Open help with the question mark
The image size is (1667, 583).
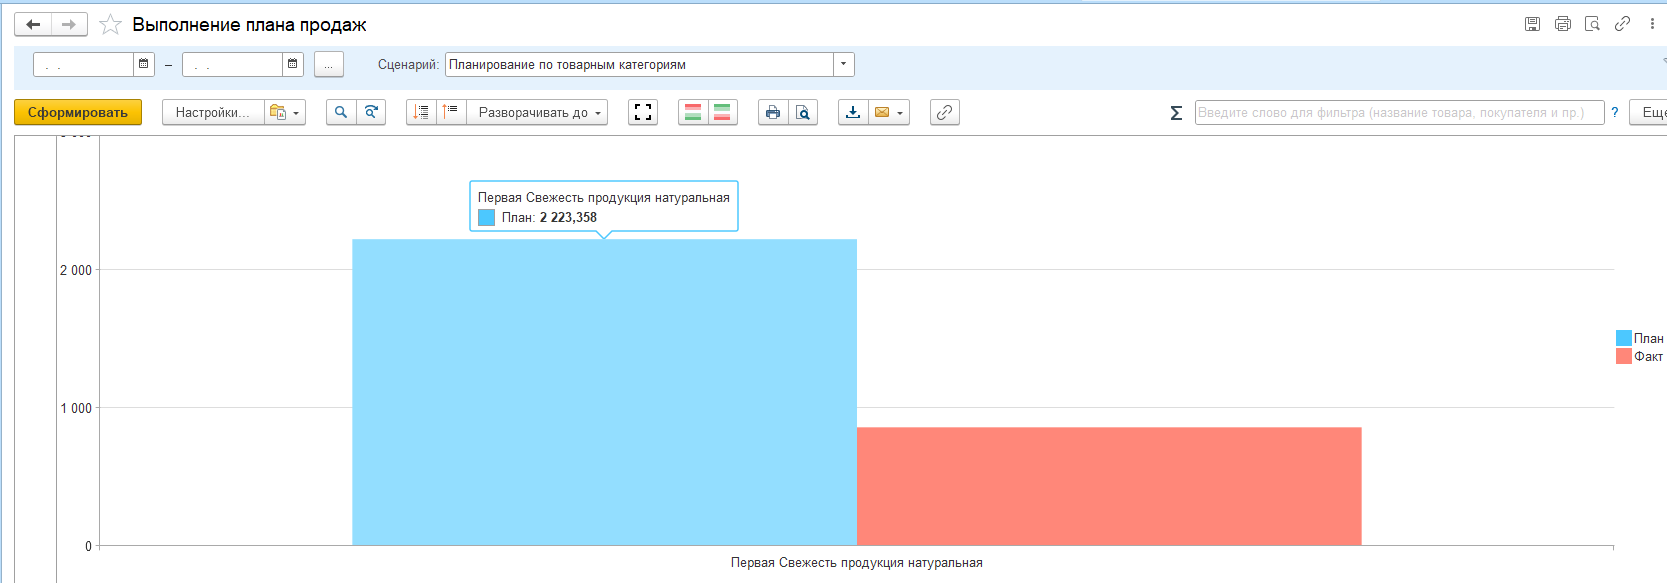(1614, 112)
